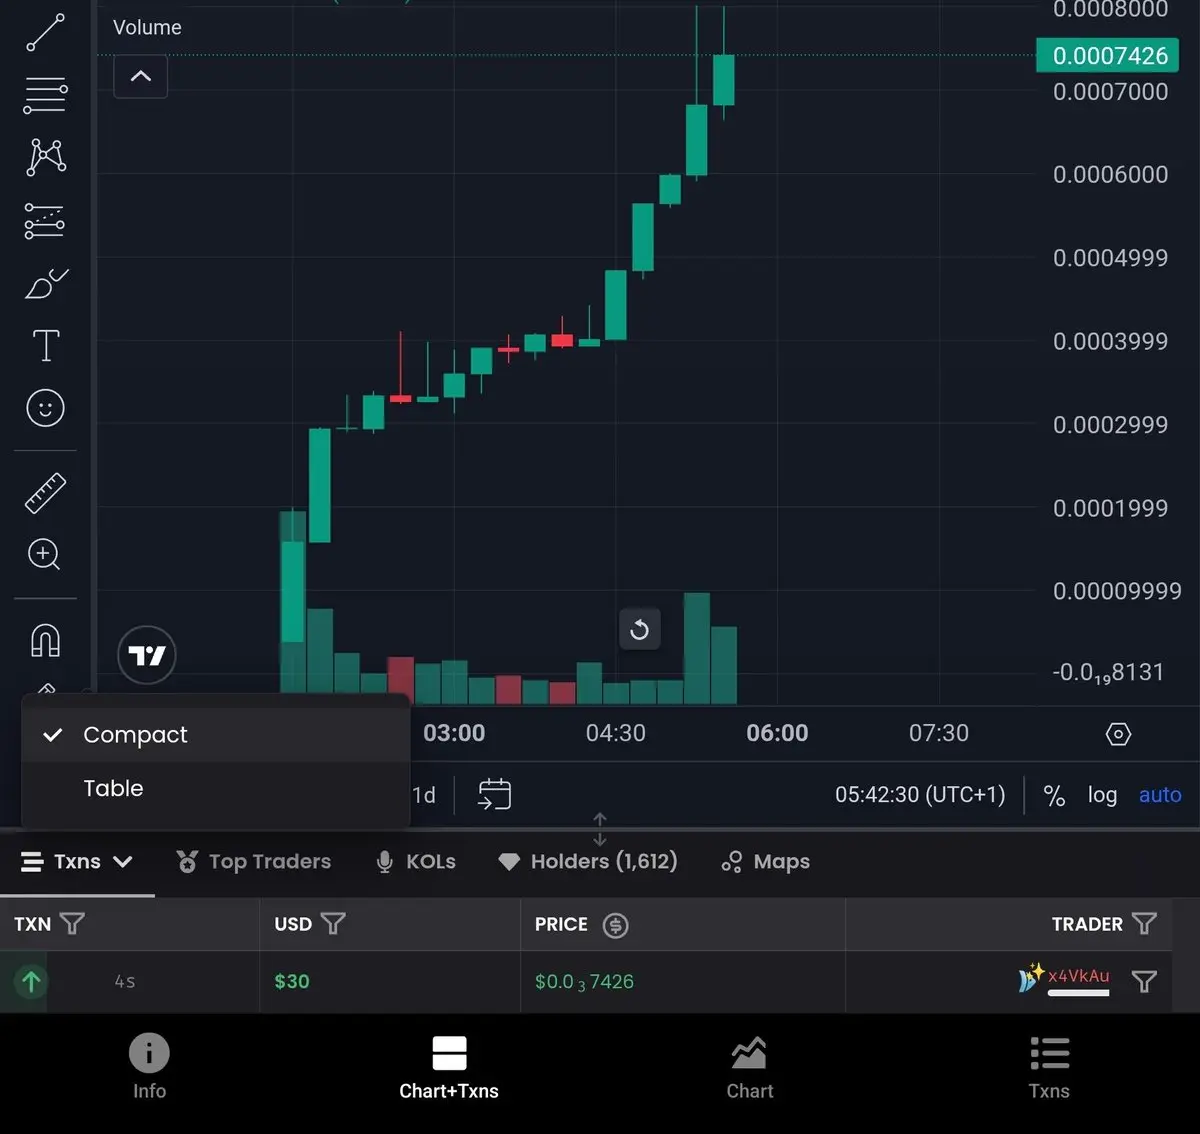This screenshot has height=1134, width=1200.
Task: Open the timezone setting 05:42:30 (UTC+1)
Action: [x=920, y=795]
